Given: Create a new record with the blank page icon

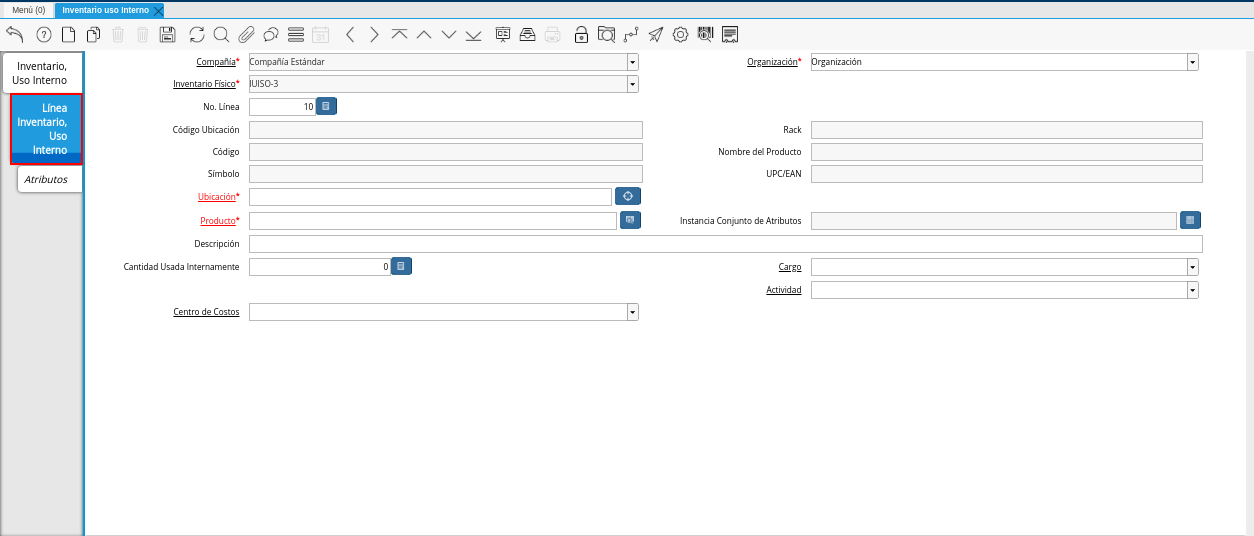Looking at the screenshot, I should point(69,35).
